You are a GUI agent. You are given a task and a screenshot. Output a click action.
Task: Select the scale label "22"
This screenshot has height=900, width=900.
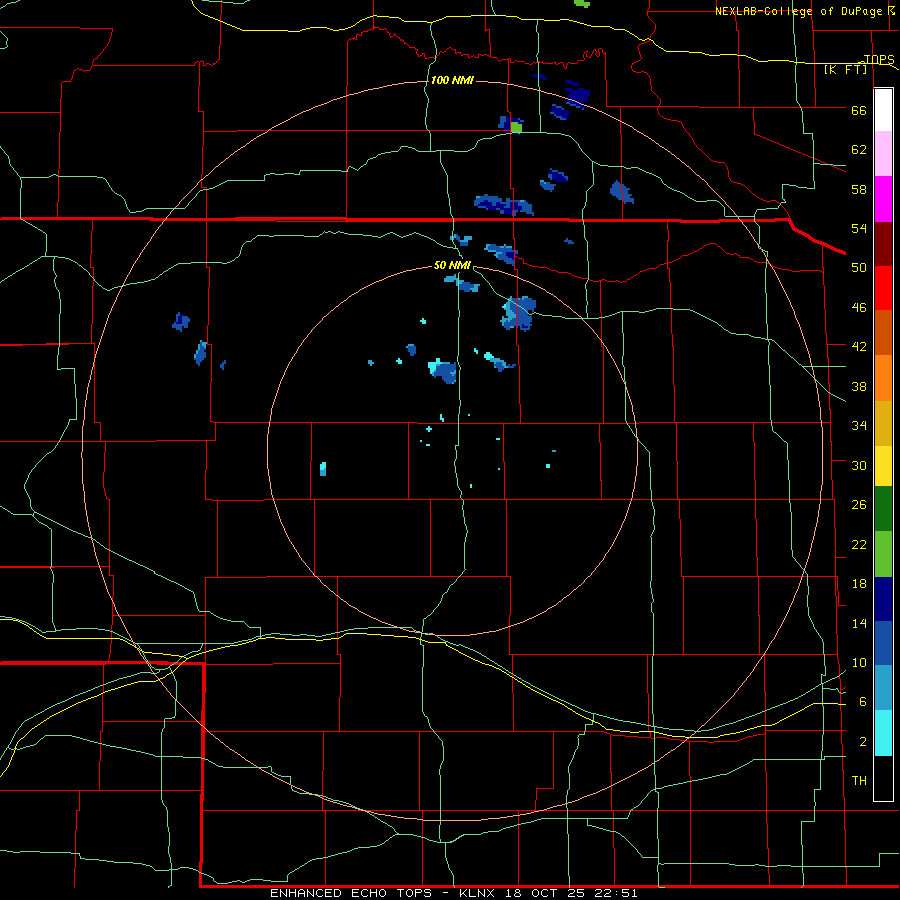pos(859,544)
